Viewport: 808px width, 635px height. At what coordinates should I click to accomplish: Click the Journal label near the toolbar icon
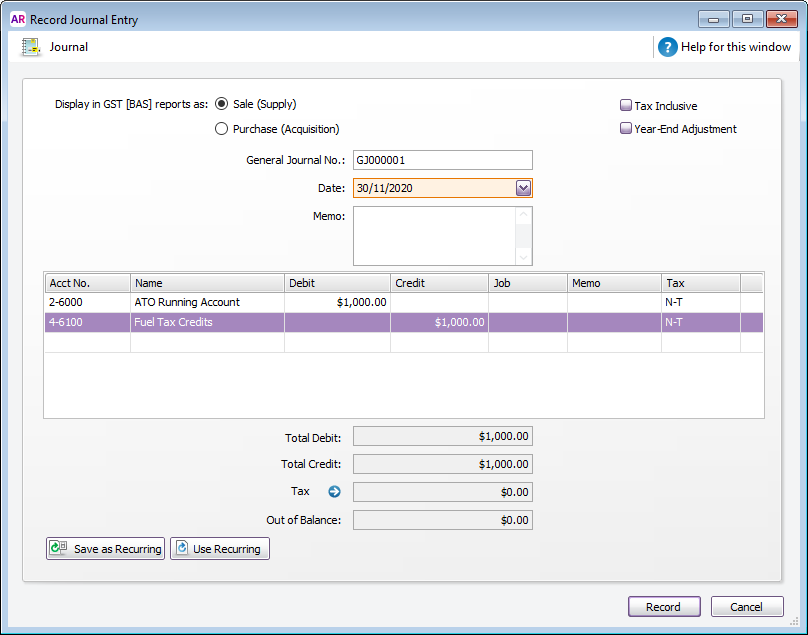coord(68,46)
